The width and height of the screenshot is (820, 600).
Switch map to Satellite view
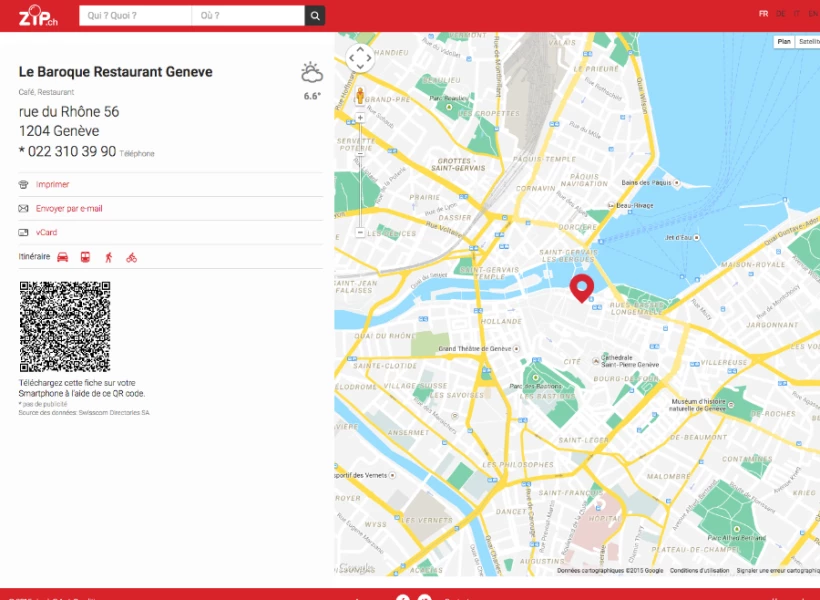coord(808,42)
